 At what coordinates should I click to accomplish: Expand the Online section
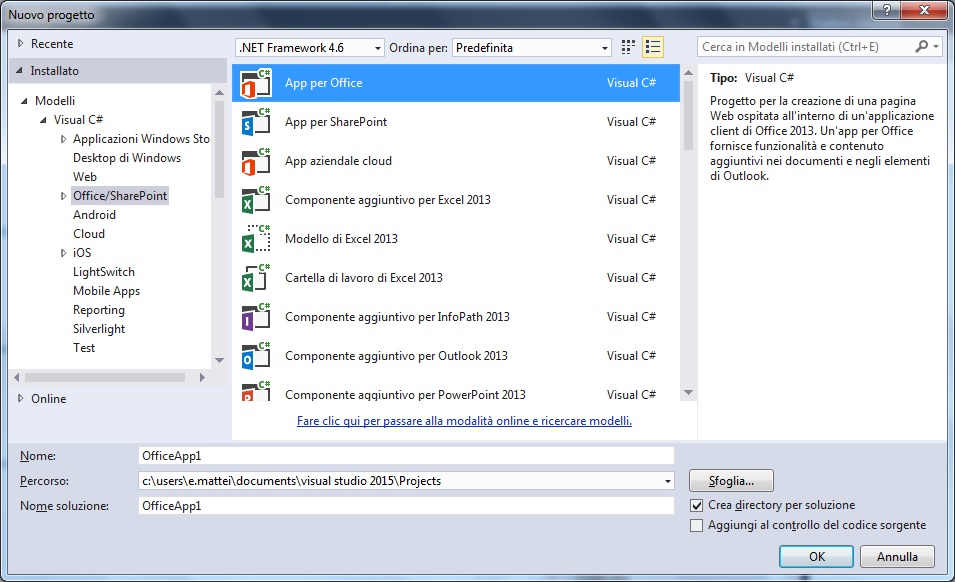click(x=21, y=398)
